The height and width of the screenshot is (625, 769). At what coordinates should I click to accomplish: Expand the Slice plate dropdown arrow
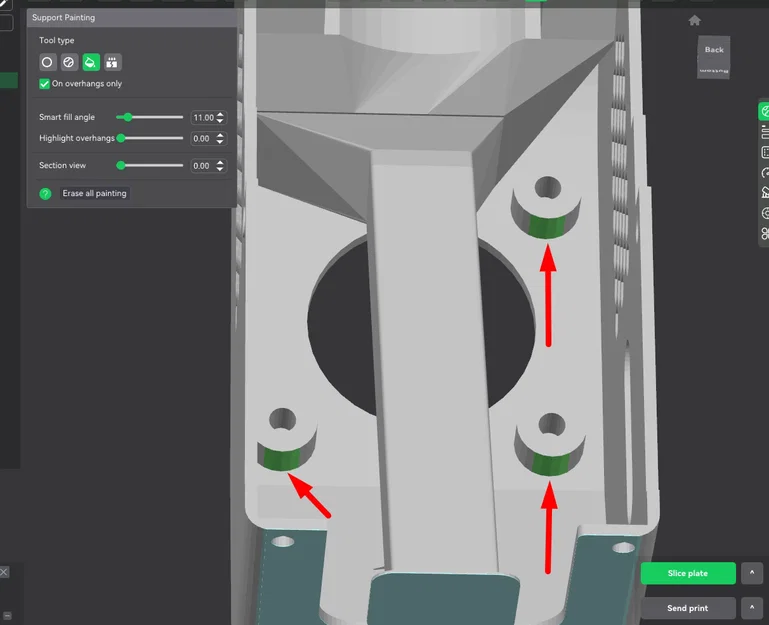coord(752,573)
